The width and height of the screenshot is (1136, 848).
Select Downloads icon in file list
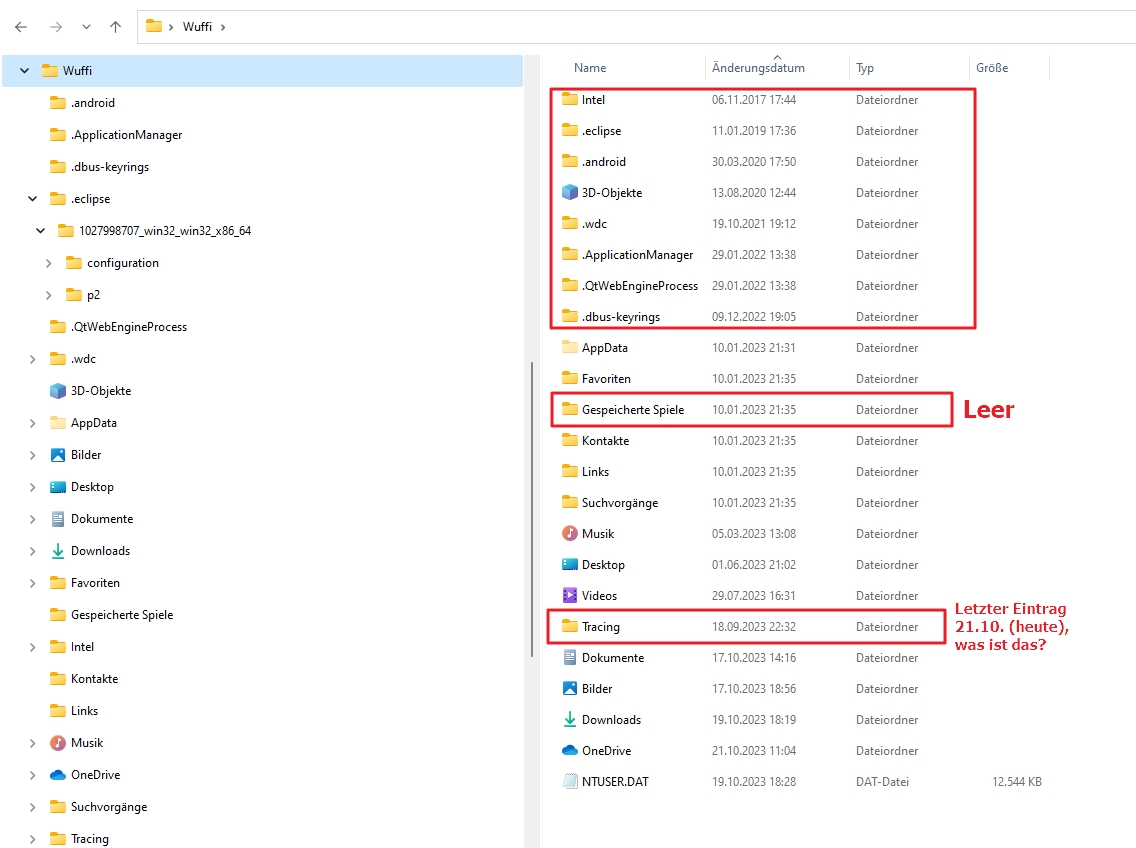pos(570,720)
